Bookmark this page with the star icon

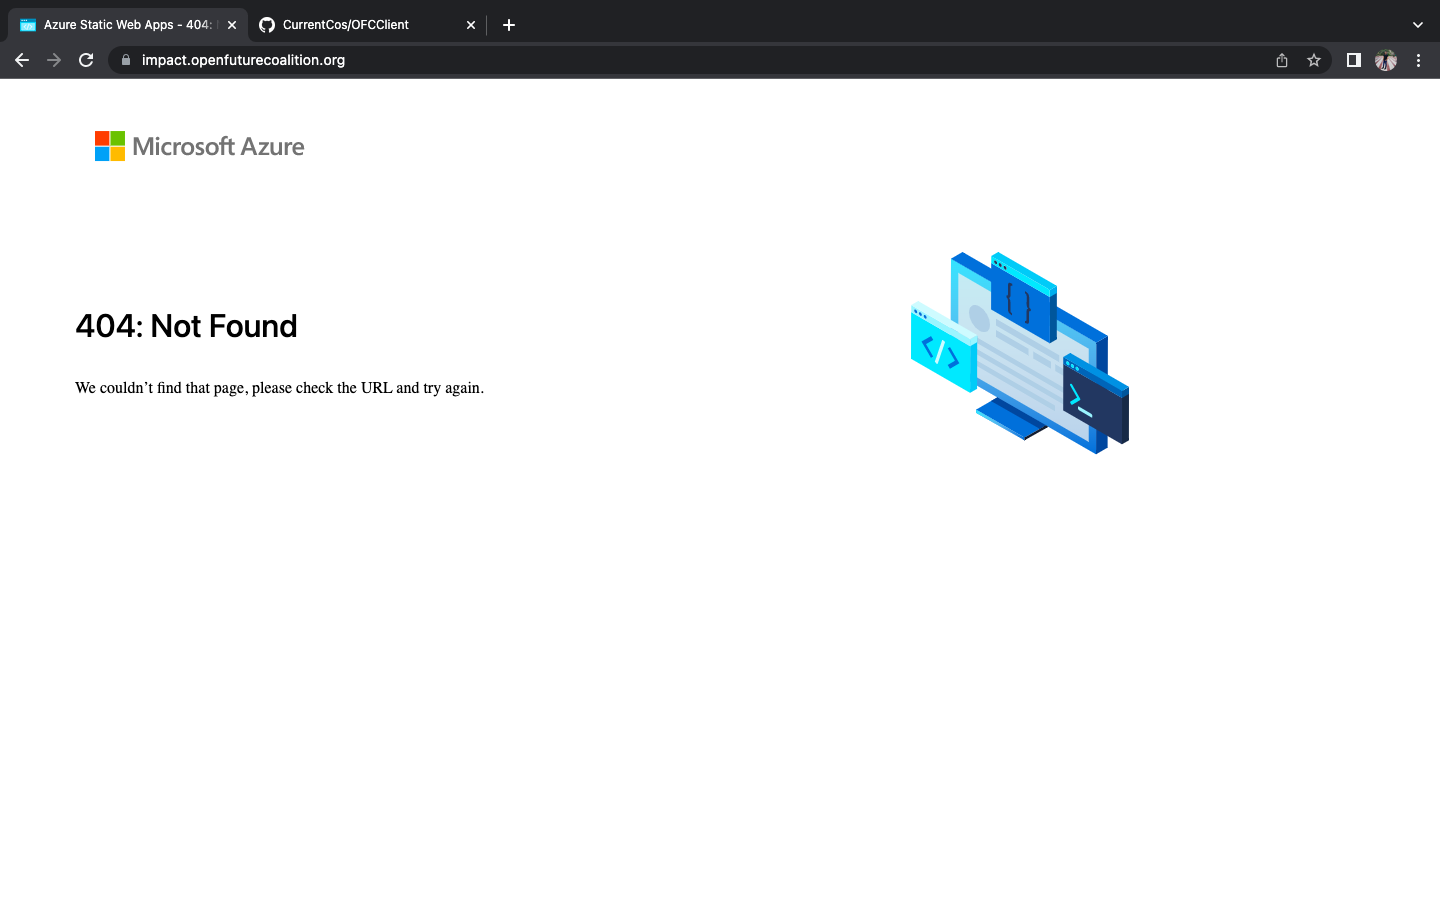[1314, 60]
